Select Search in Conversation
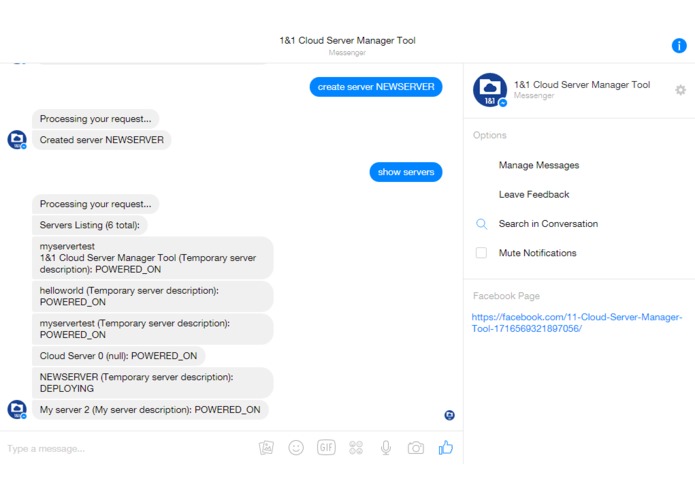Viewport: 695px width, 494px height. [548, 224]
